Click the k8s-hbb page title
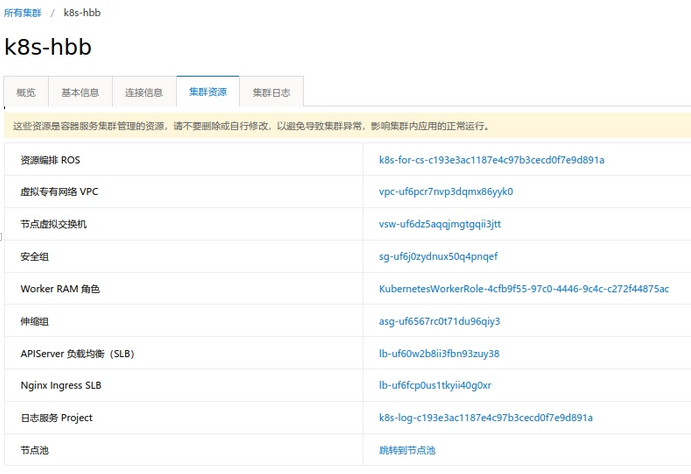 coord(48,47)
